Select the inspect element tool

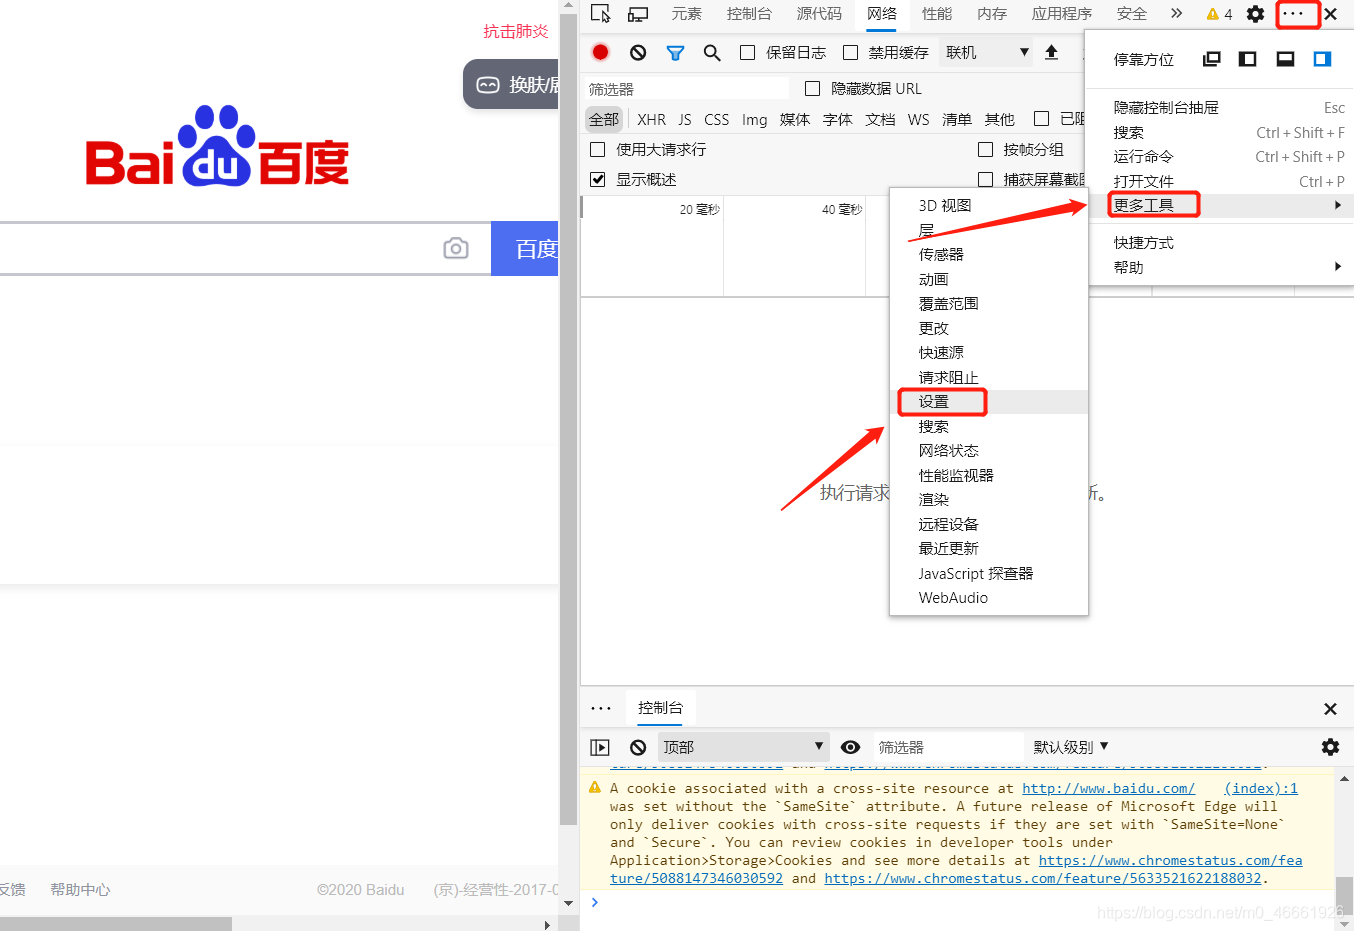point(601,13)
